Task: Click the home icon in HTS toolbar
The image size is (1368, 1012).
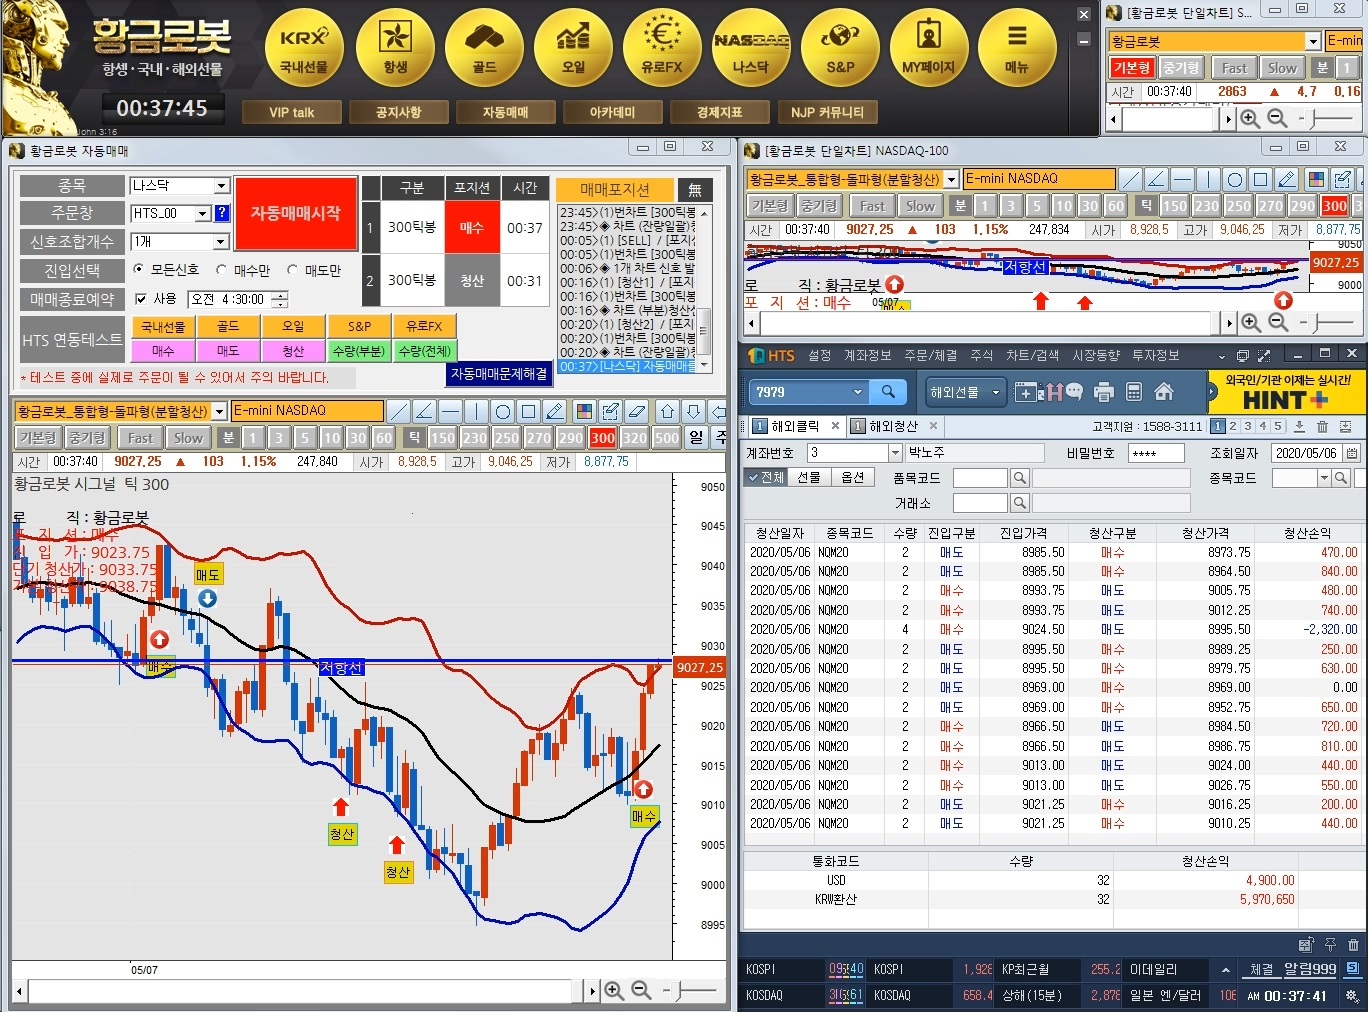Action: click(1164, 392)
